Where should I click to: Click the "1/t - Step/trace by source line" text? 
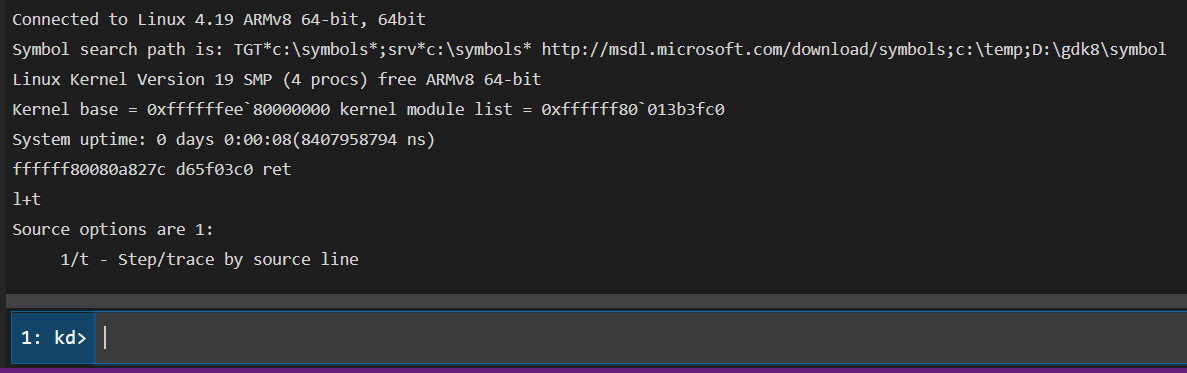click(209, 260)
